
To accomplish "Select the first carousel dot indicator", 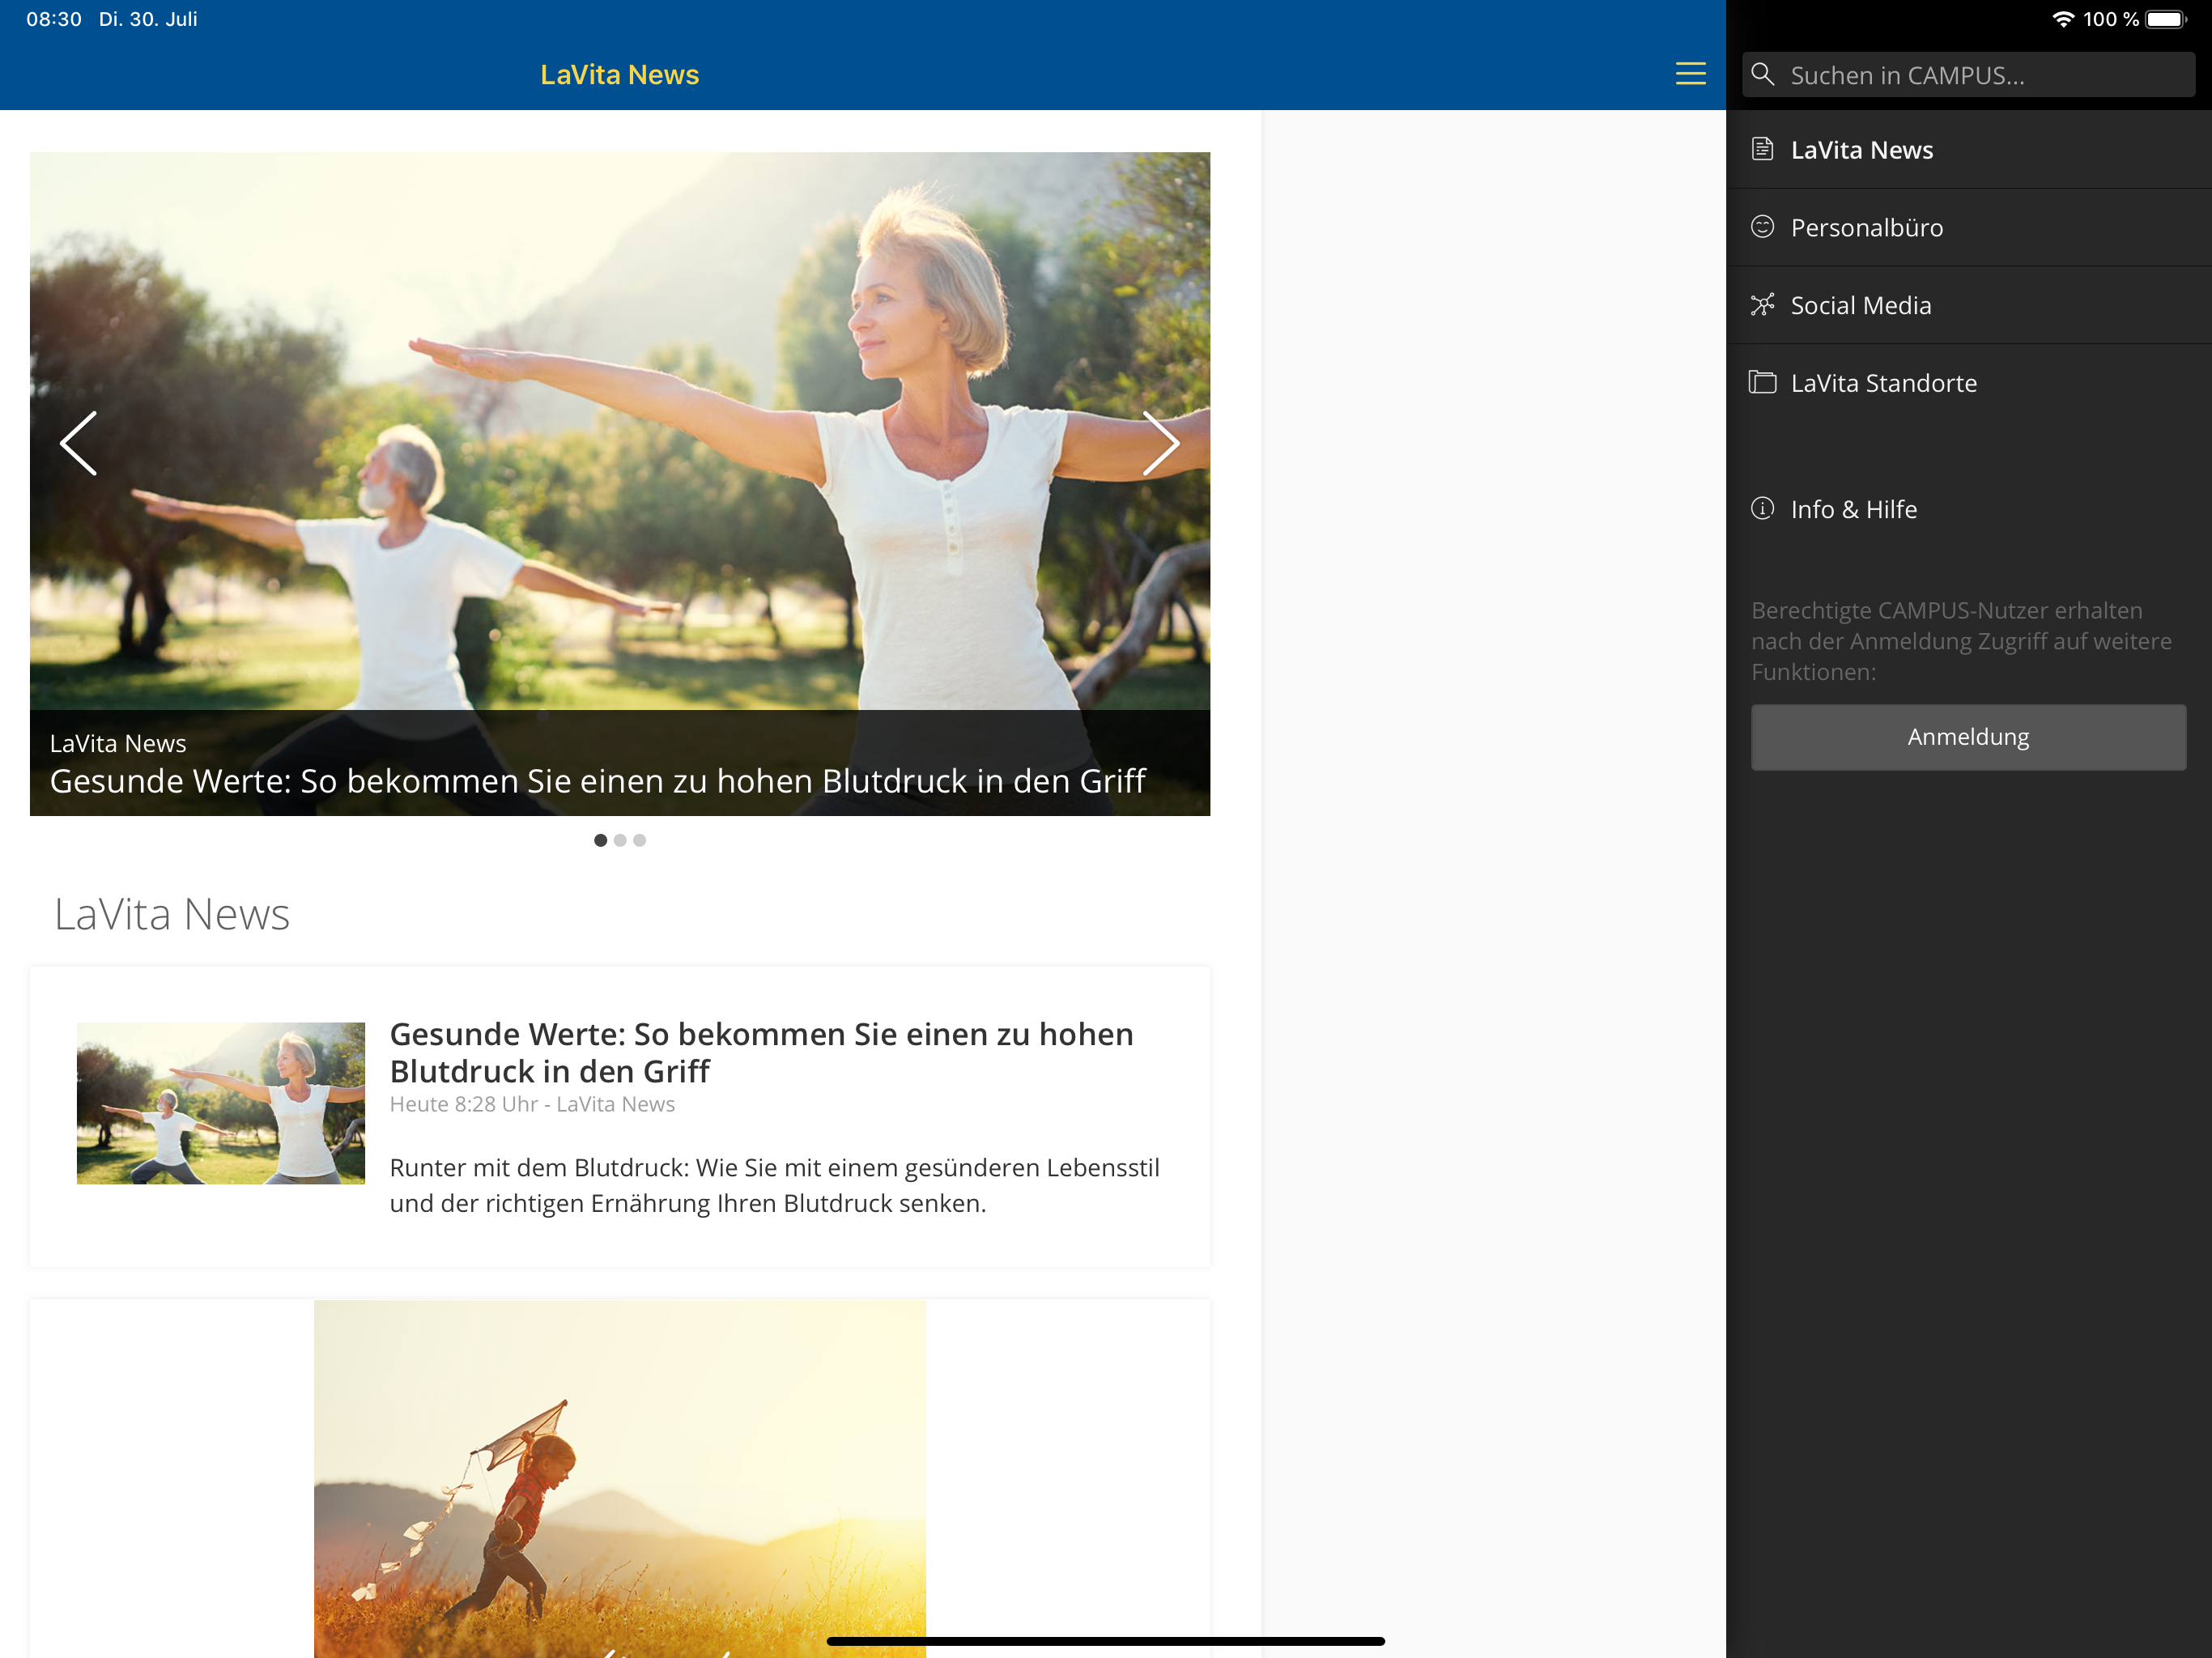I will pyautogui.click(x=600, y=840).
